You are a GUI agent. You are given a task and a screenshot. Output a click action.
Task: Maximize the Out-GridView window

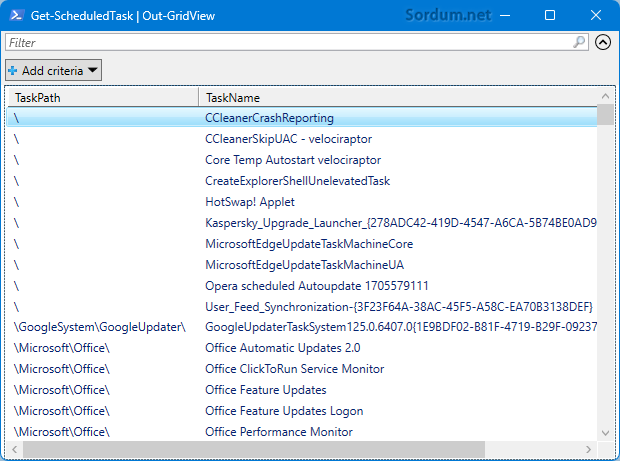(x=550, y=15)
